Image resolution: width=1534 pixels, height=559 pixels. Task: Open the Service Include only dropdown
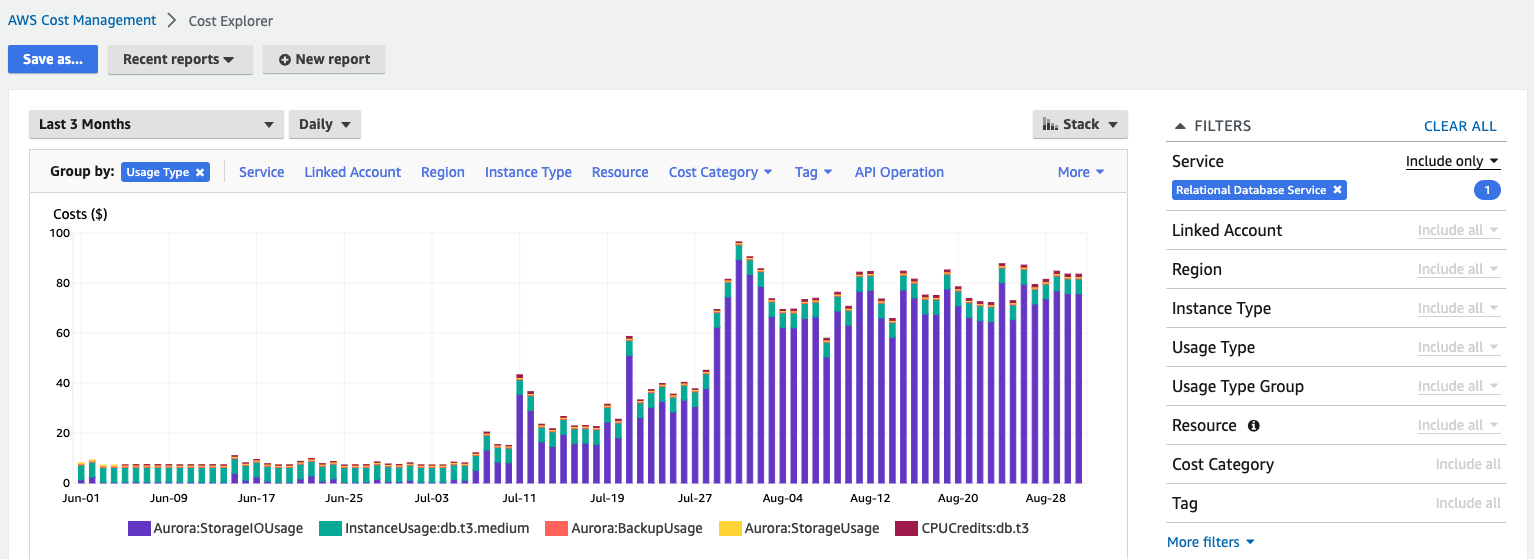[x=1452, y=161]
